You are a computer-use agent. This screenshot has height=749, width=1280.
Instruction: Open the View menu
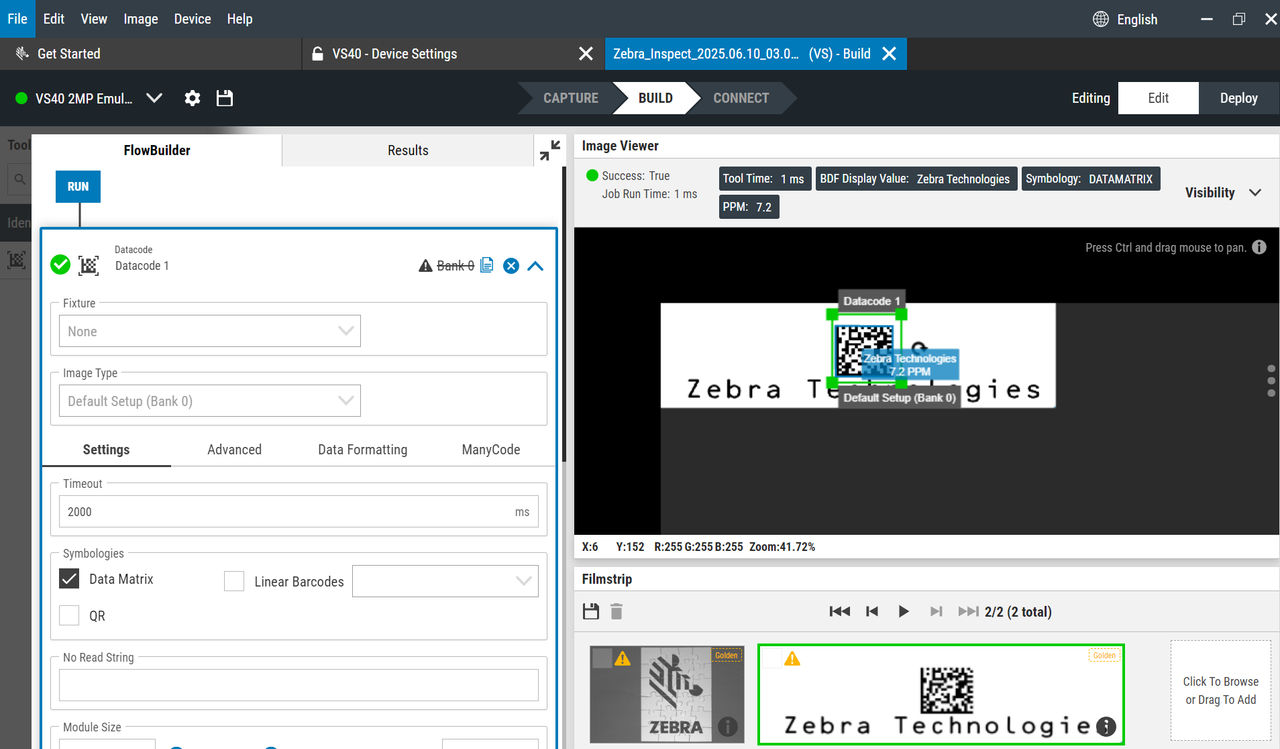click(x=94, y=19)
